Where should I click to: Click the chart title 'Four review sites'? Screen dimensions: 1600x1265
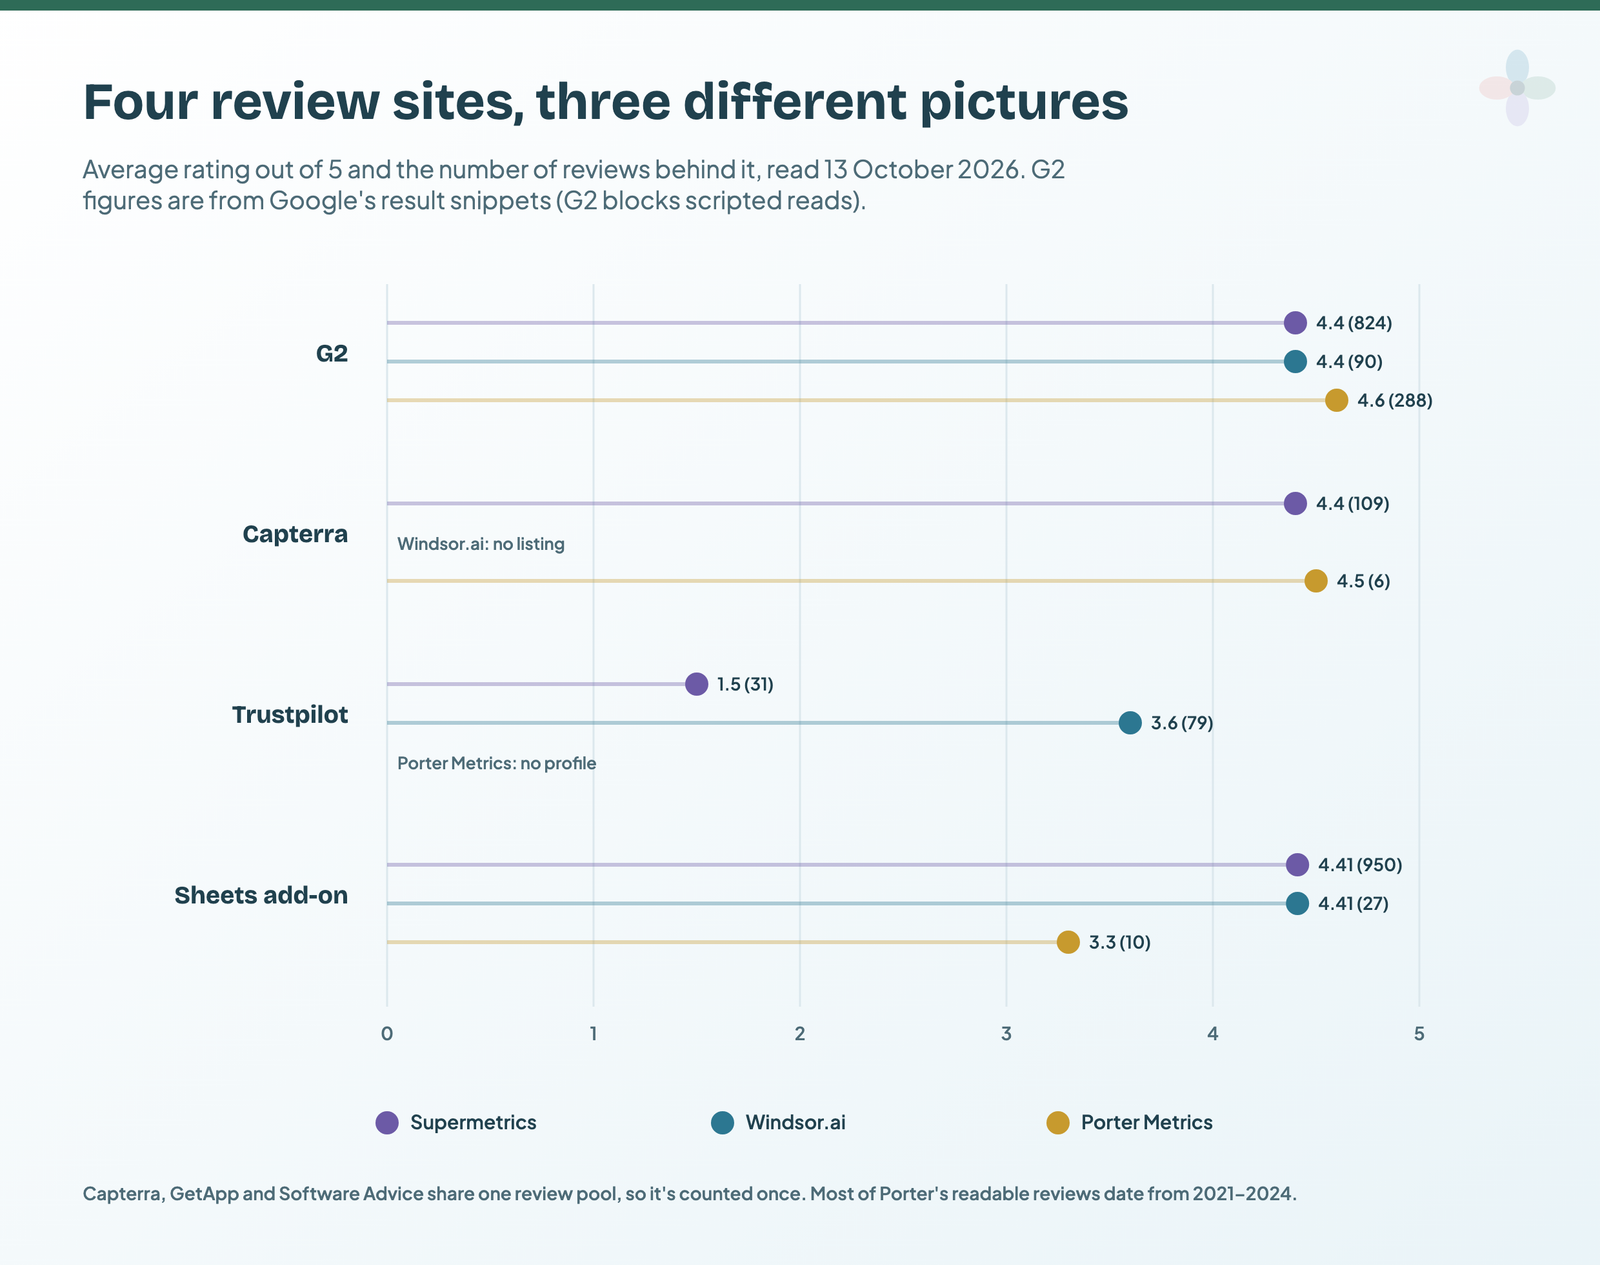[606, 101]
